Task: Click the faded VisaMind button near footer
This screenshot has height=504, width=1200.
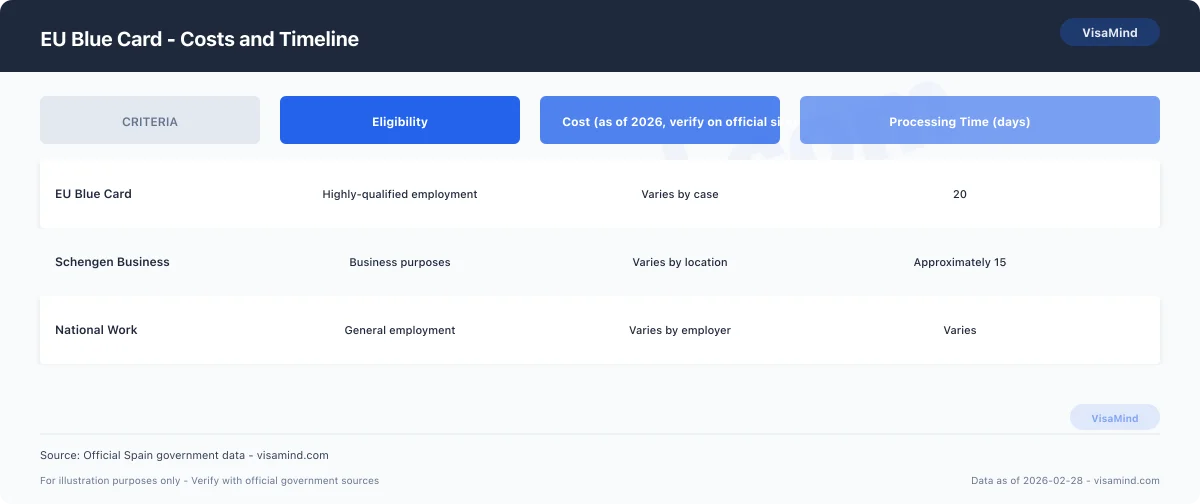Action: (1115, 418)
